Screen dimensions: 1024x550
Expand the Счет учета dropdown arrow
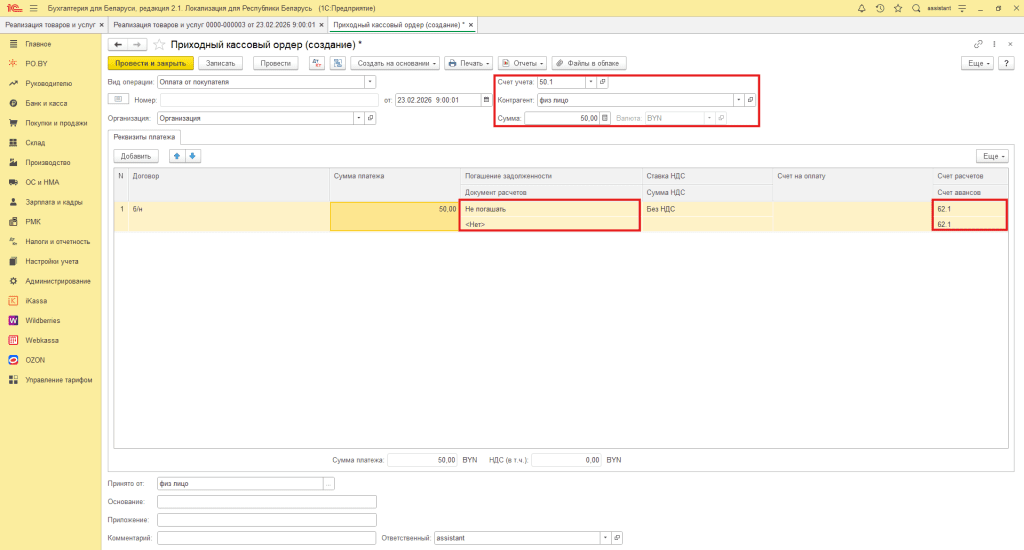[590, 82]
